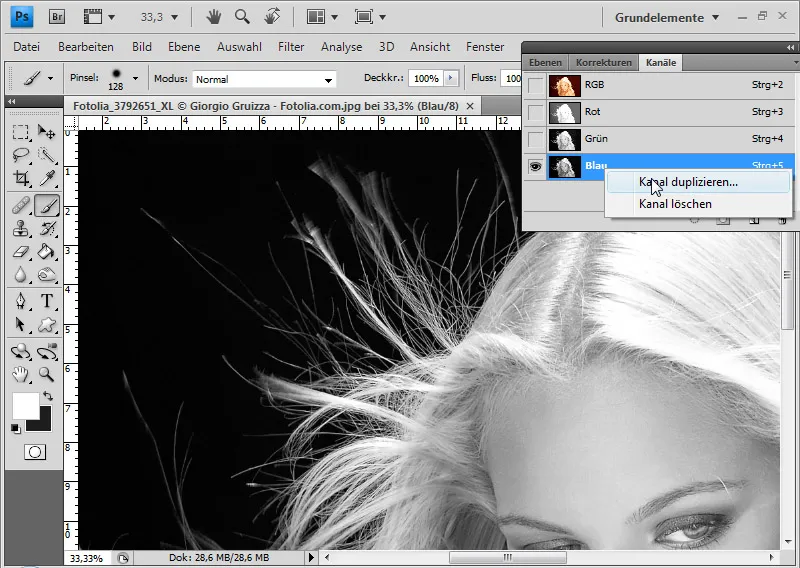Image resolution: width=800 pixels, height=568 pixels.
Task: Open the Filter menu
Action: coord(291,47)
